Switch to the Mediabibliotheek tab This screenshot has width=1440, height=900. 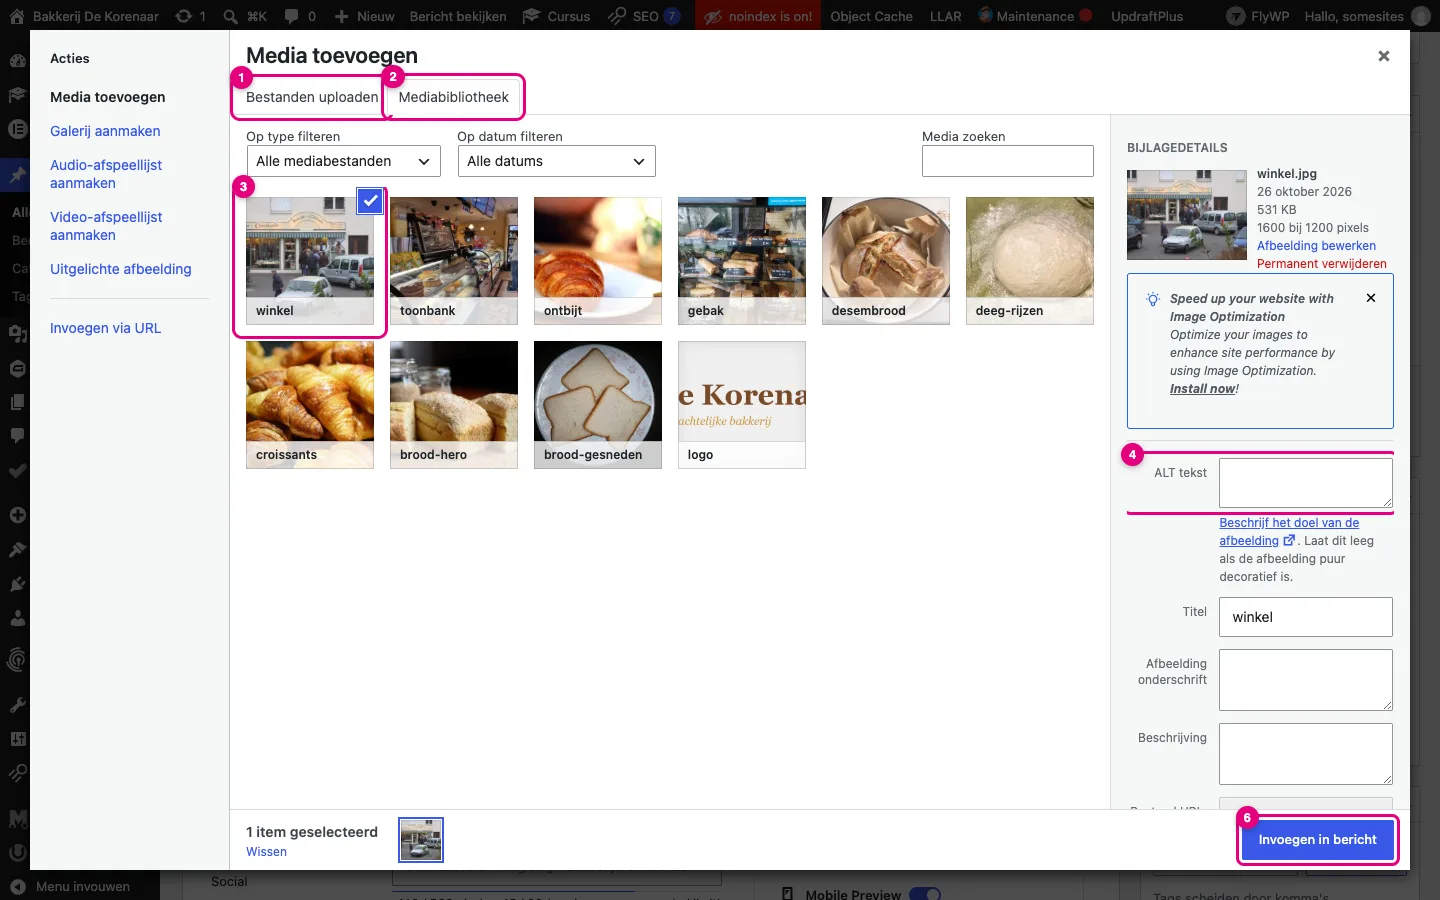click(454, 97)
